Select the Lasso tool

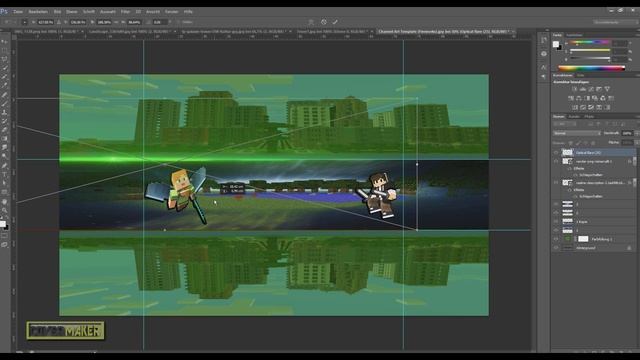[x=4, y=59]
